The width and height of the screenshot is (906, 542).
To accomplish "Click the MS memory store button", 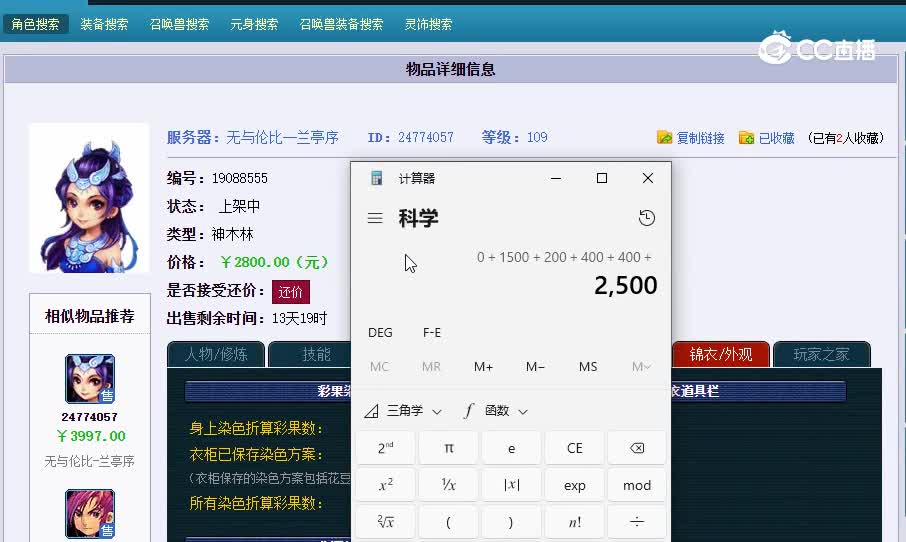I will 588,366.
